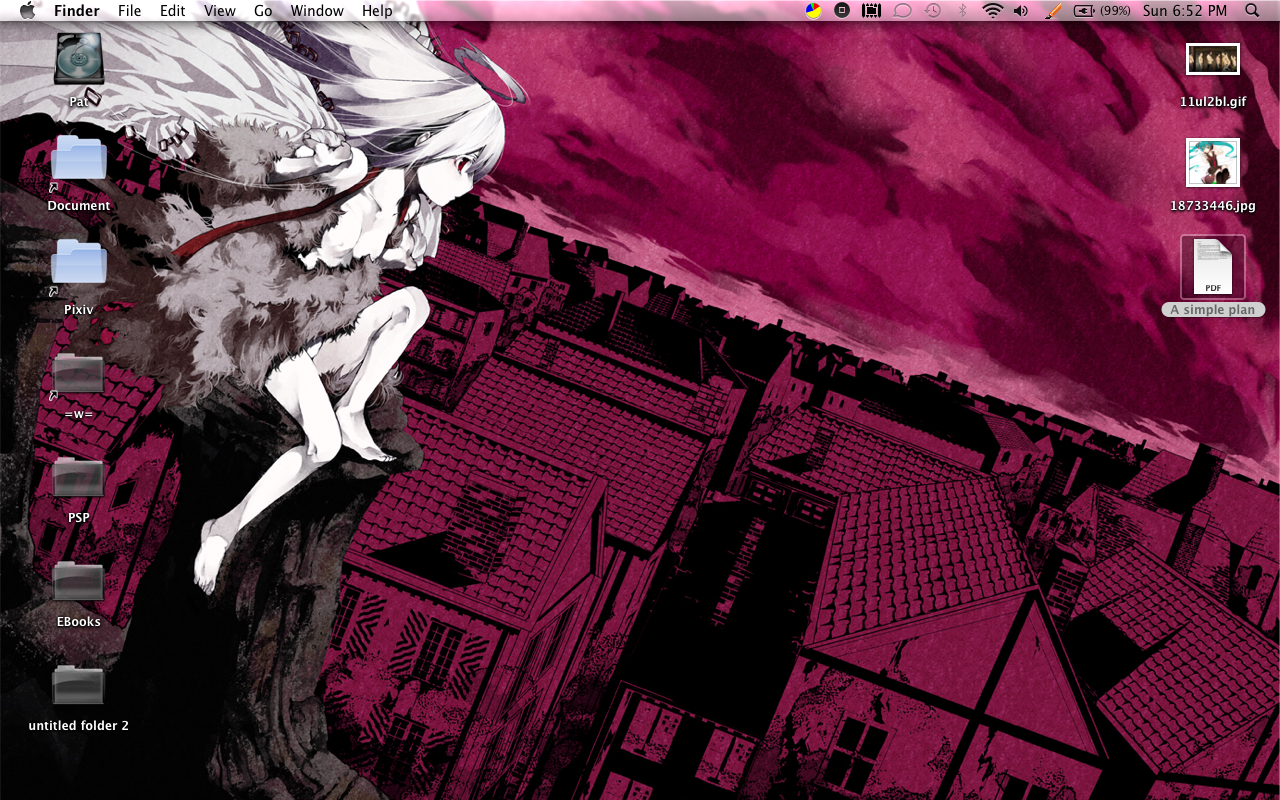Click the clock showing Sun 6:52 PM

1185,11
